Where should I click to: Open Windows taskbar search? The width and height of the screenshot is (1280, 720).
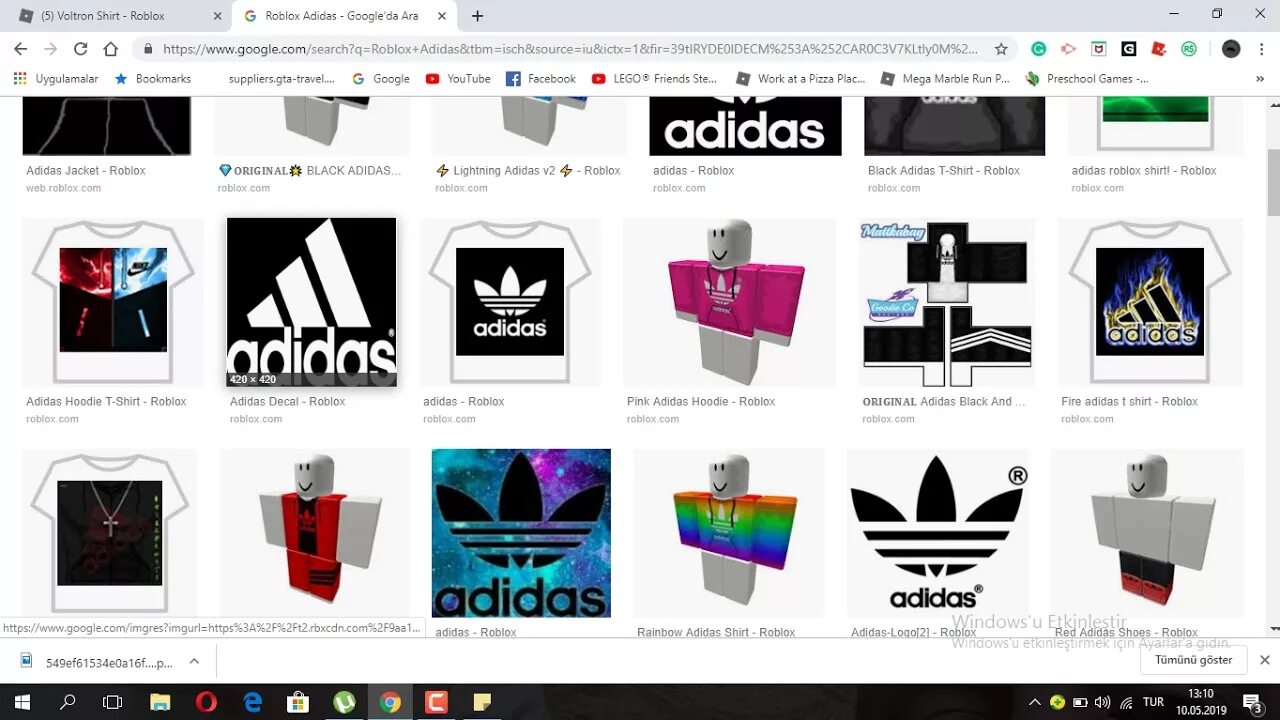68,702
